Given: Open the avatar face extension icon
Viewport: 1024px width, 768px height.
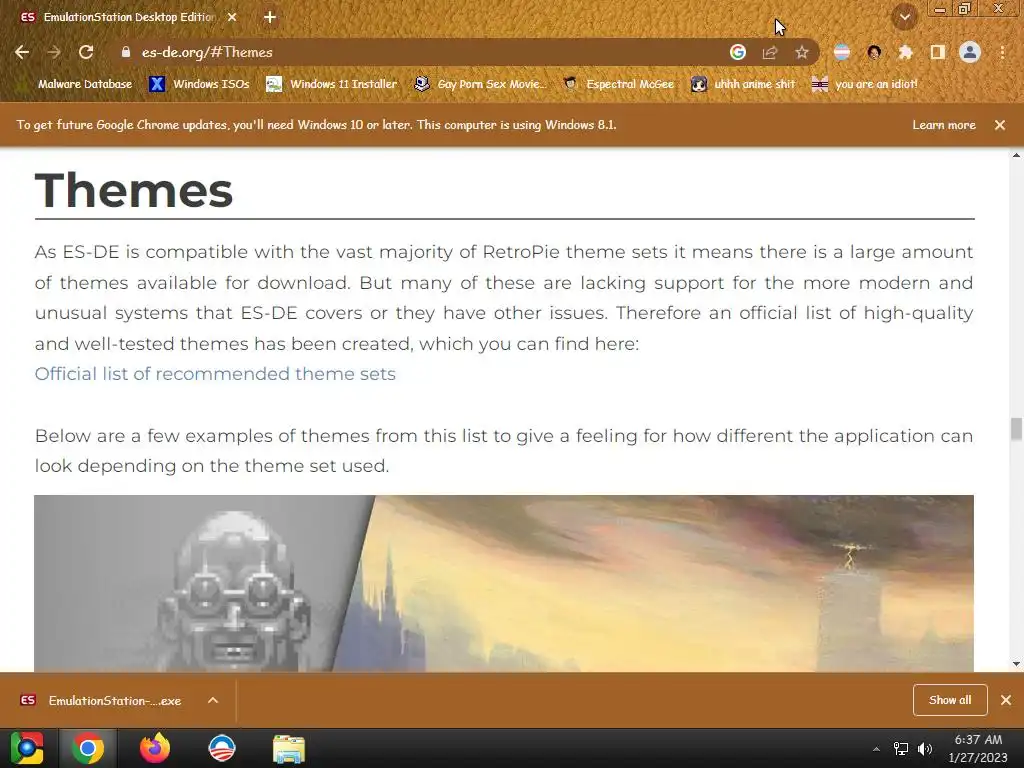Looking at the screenshot, I should pyautogui.click(x=874, y=52).
